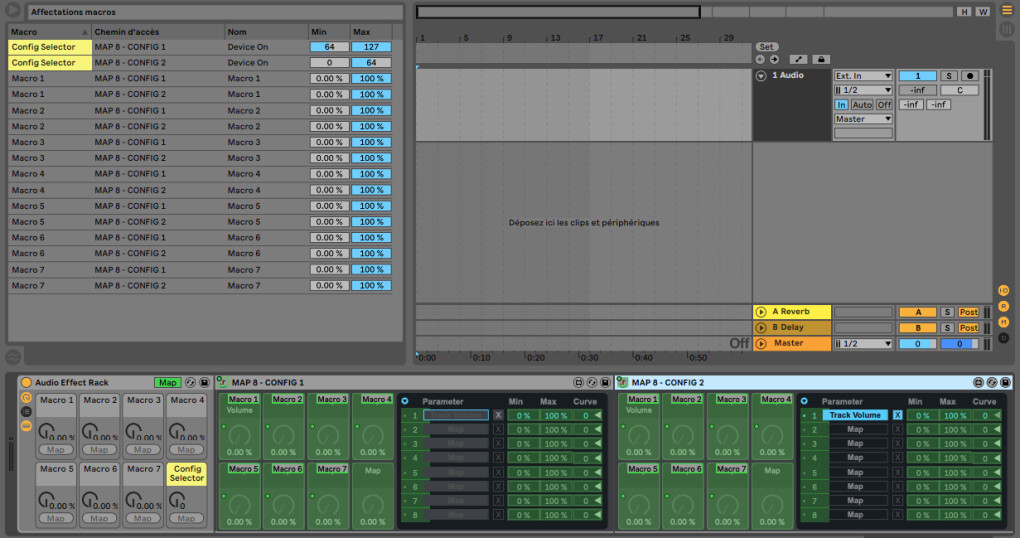Click the save preset icon of Audio Effect Rack
The height and width of the screenshot is (538, 1020).
204,383
